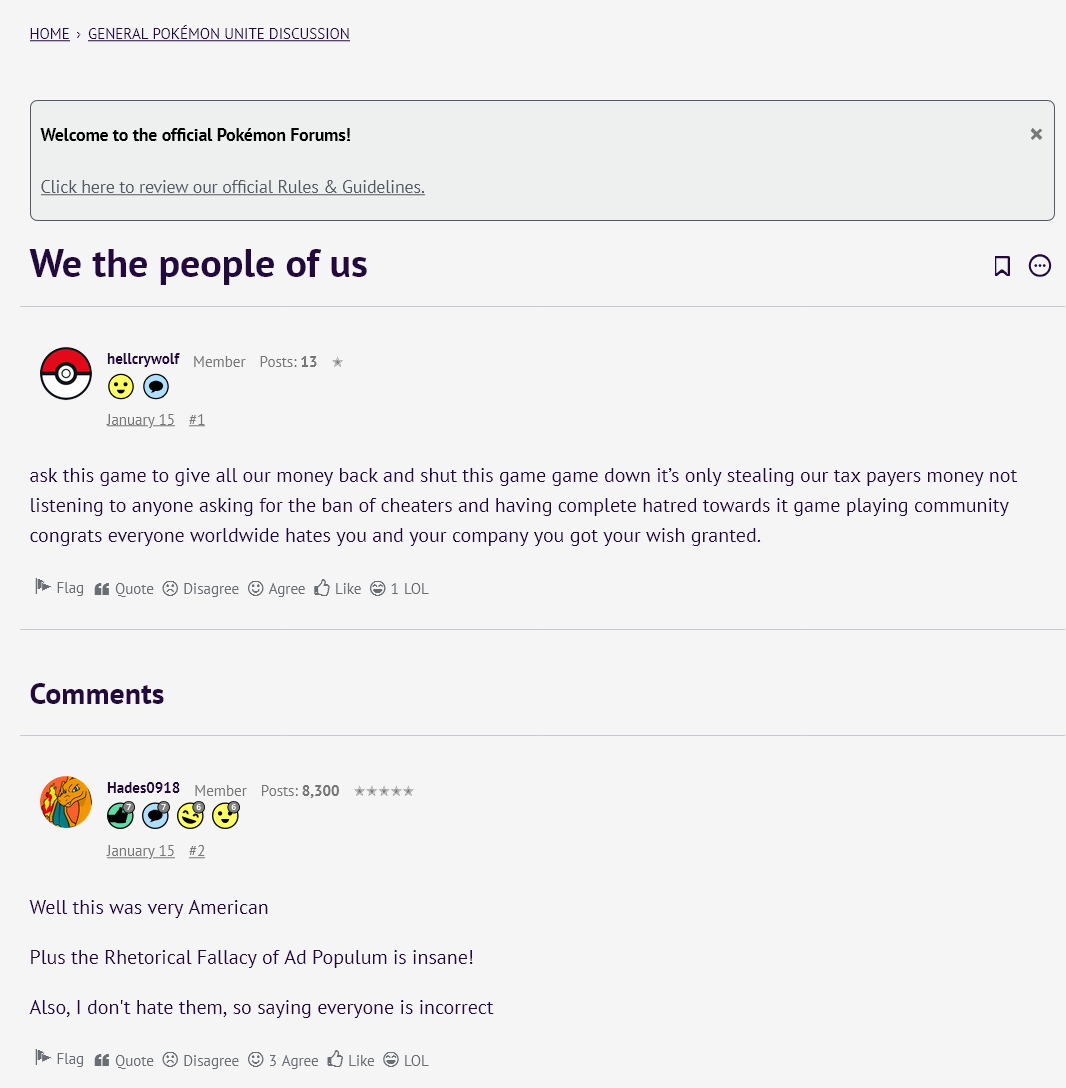Click the comment badge on hellcrywolf's profile
The height and width of the screenshot is (1088, 1066).
[156, 386]
